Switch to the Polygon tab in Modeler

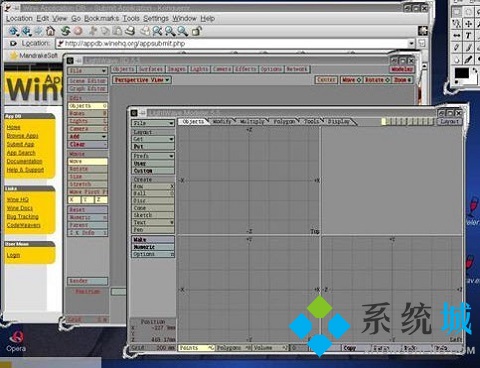[284, 122]
